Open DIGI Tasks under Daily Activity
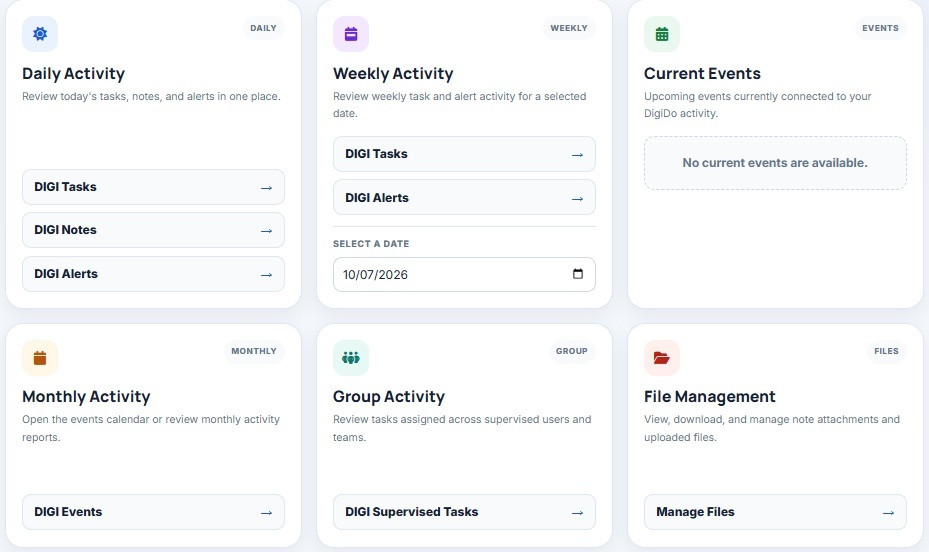Image resolution: width=929 pixels, height=552 pixels. (153, 187)
